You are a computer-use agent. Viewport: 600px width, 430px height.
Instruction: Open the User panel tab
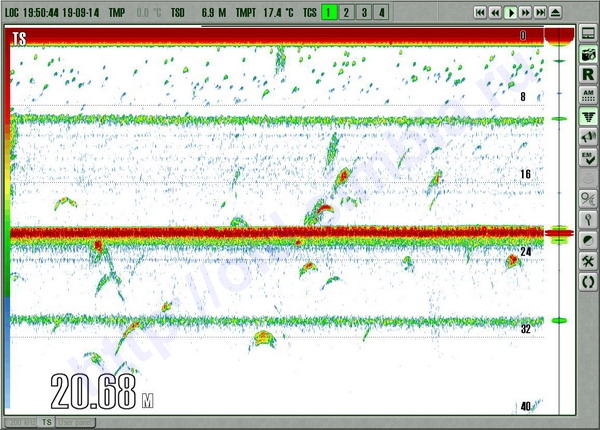click(76, 423)
